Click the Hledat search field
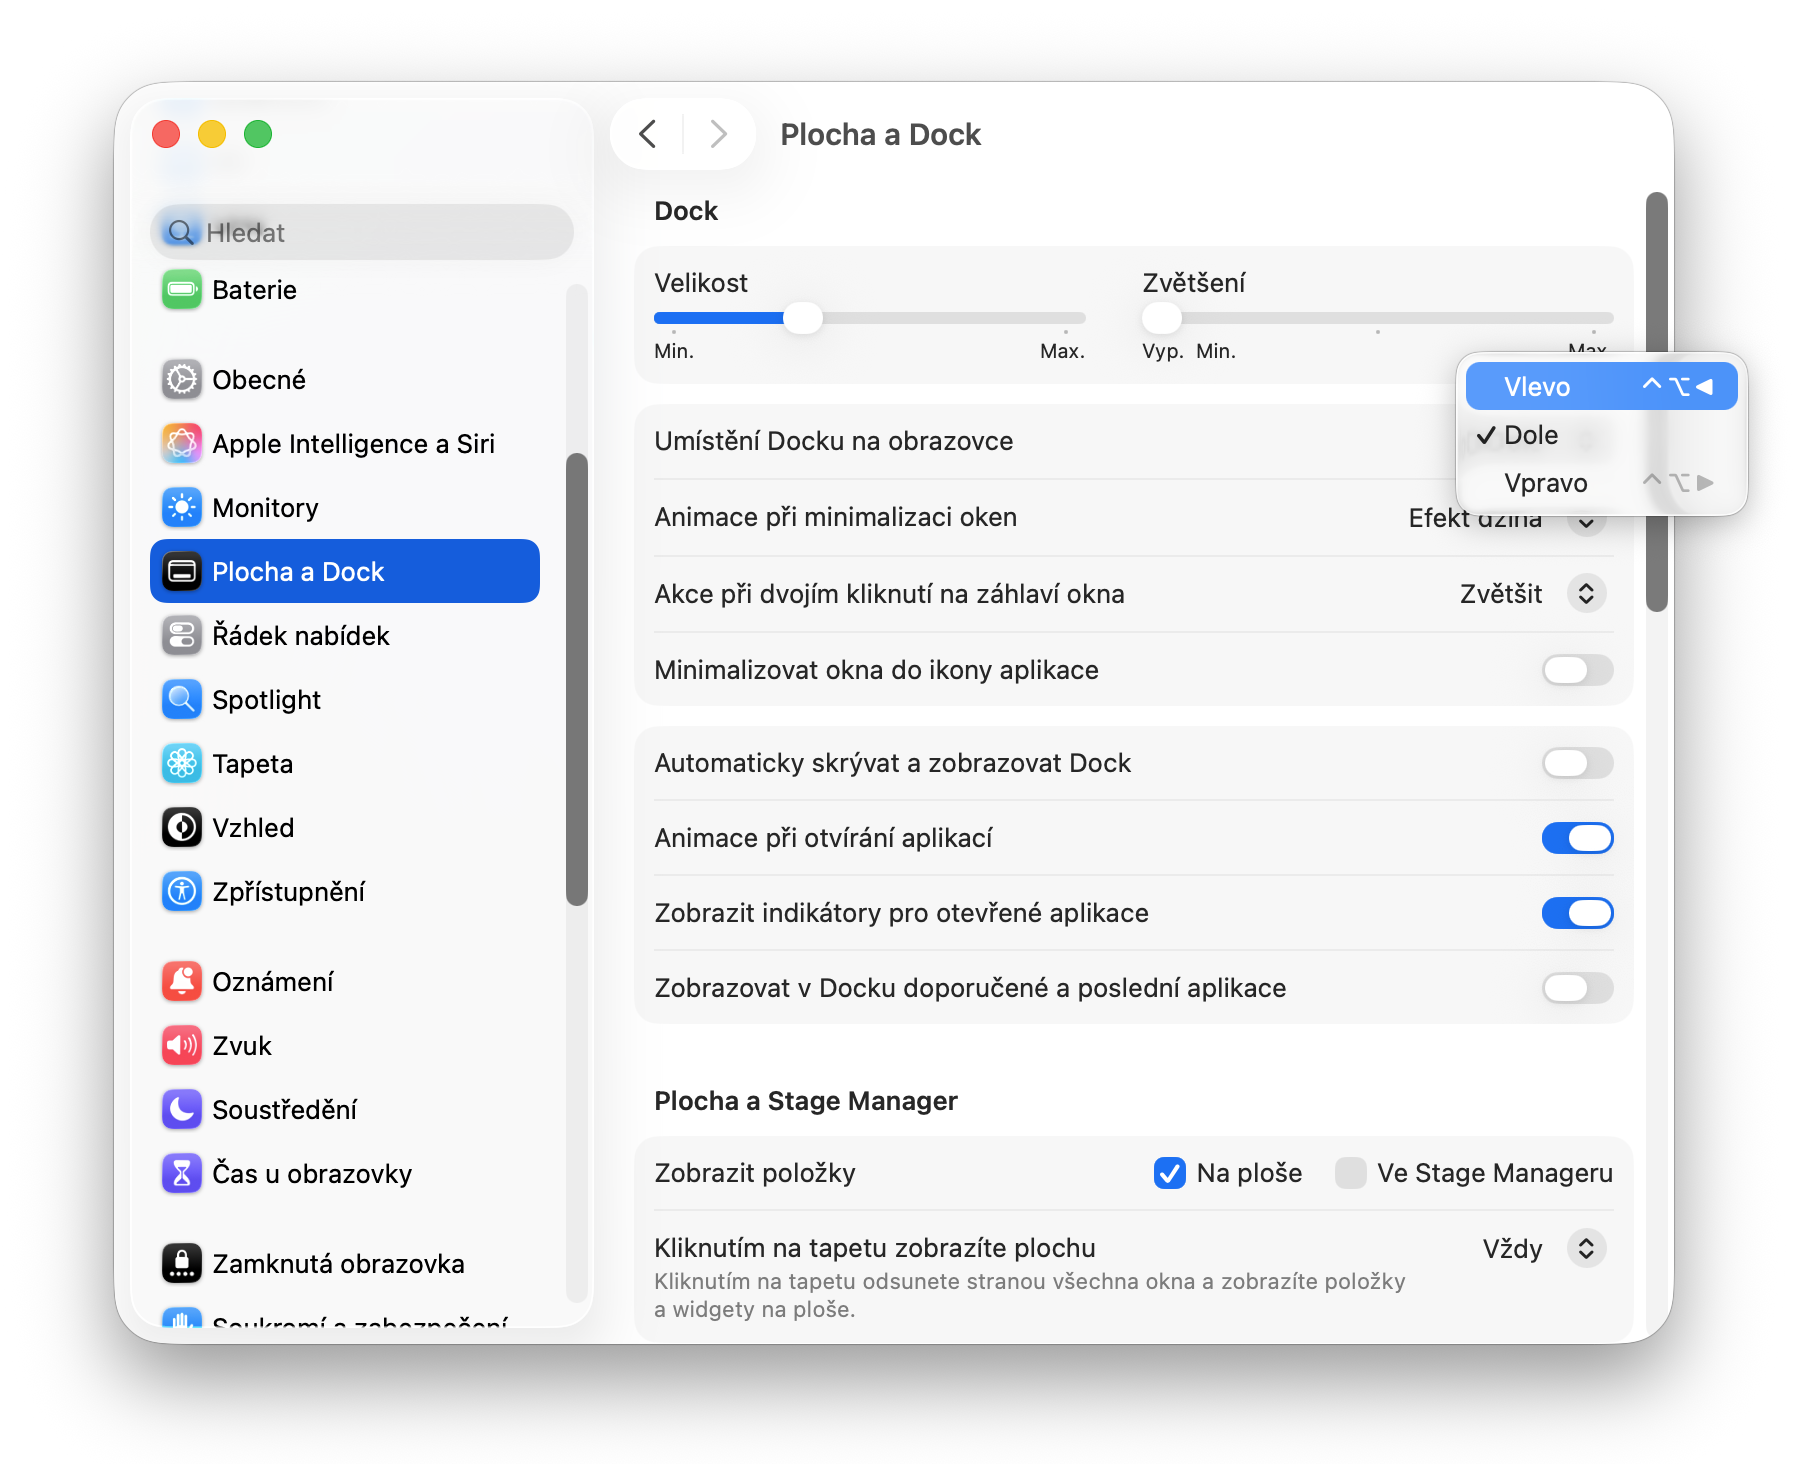This screenshot has height=1464, width=1818. pos(362,233)
